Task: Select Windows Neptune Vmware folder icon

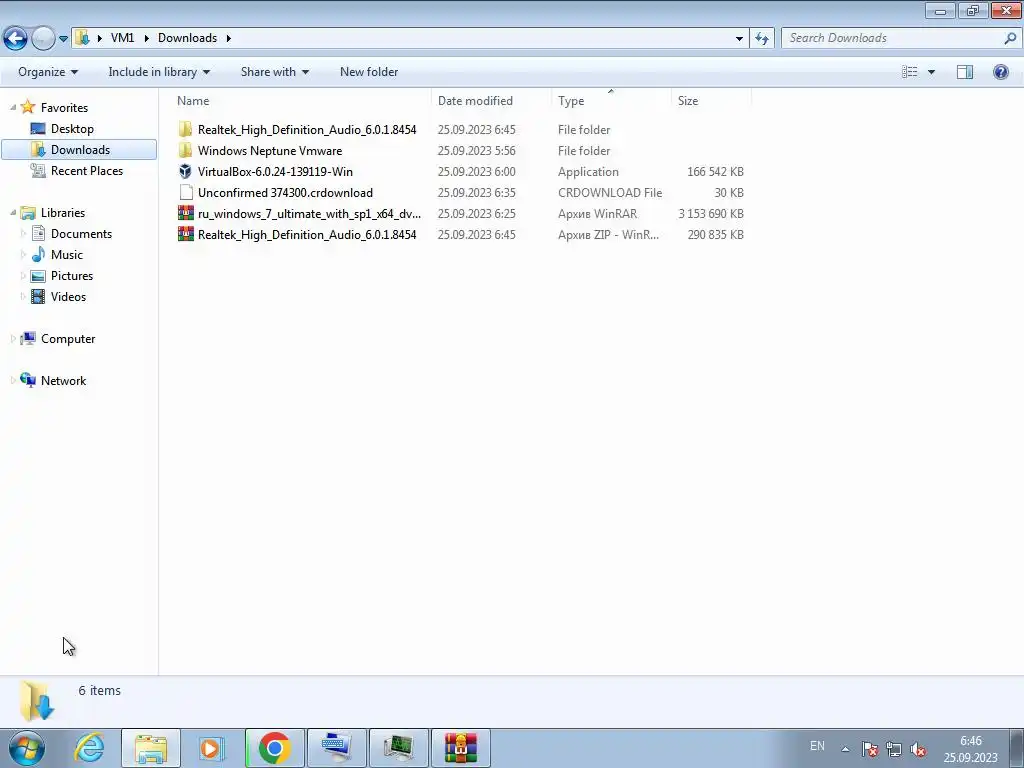Action: [x=185, y=150]
